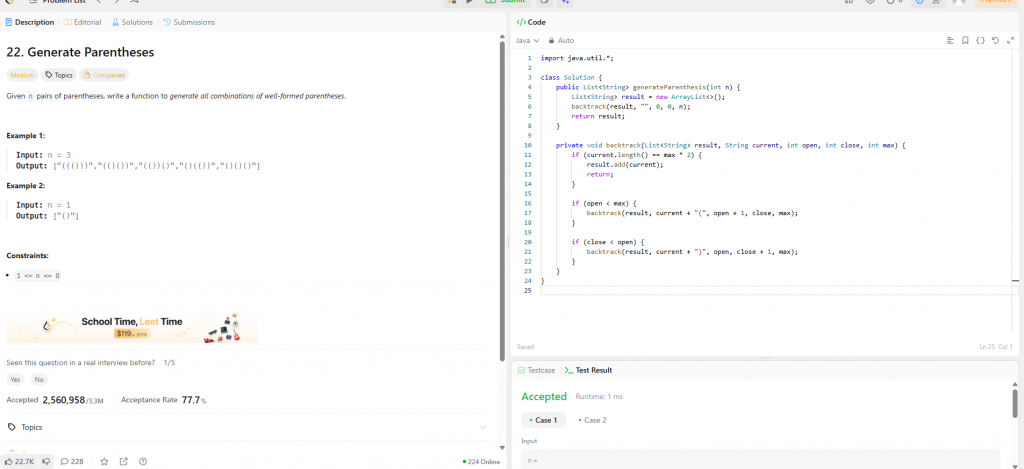Click the 'Acceptance Rate 77.7%' statistic
Screen dimensions: 1024x469
164,400
